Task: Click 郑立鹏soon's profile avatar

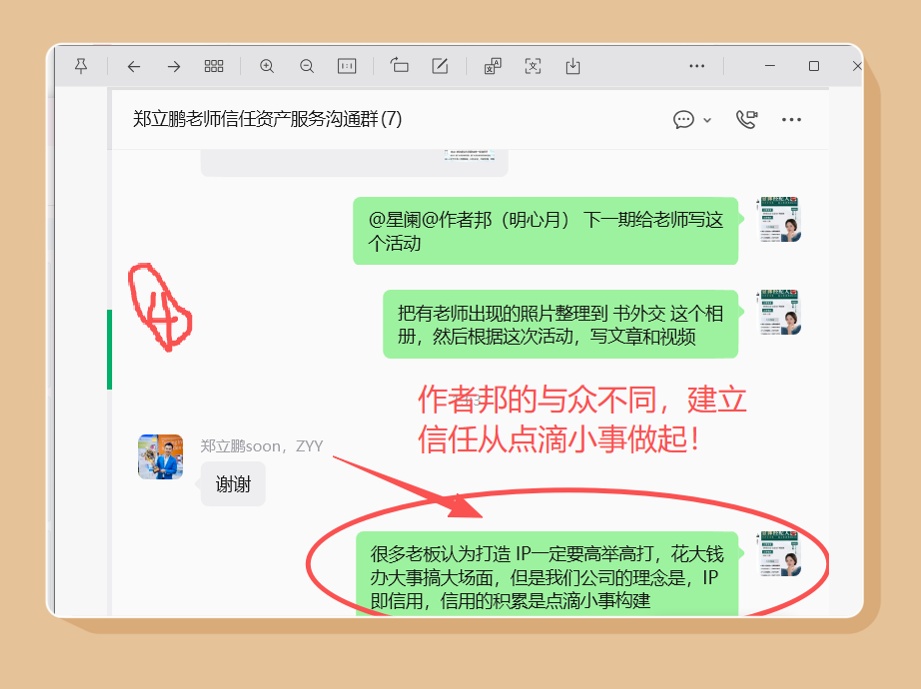Action: [160, 457]
